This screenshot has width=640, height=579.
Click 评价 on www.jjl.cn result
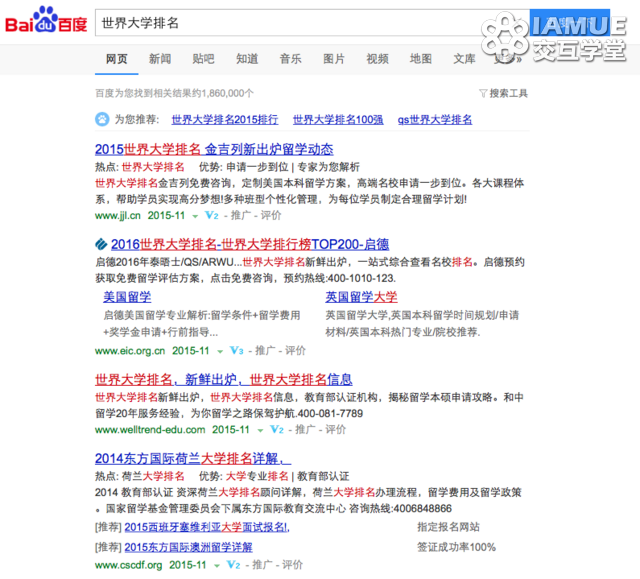pyautogui.click(x=271, y=215)
